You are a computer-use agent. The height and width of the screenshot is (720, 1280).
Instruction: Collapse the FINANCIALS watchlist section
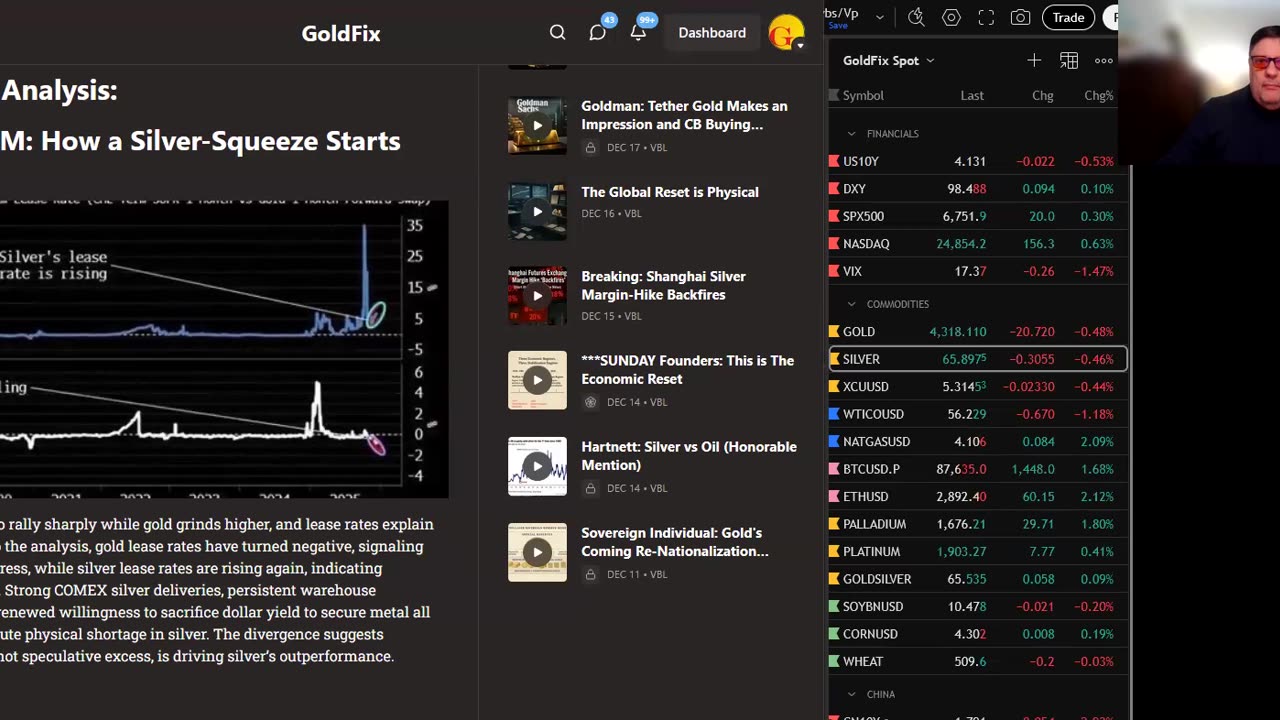click(x=851, y=134)
